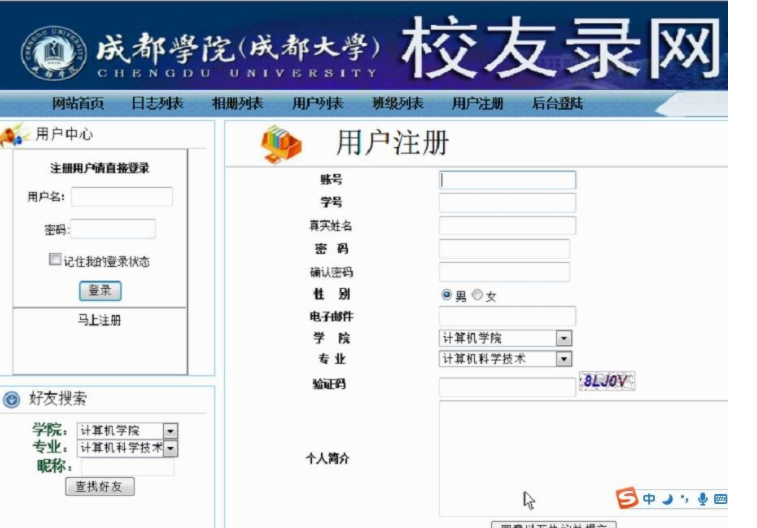Focus the 真实姓名 input field
This screenshot has width=757, height=528.
pyautogui.click(x=507, y=225)
